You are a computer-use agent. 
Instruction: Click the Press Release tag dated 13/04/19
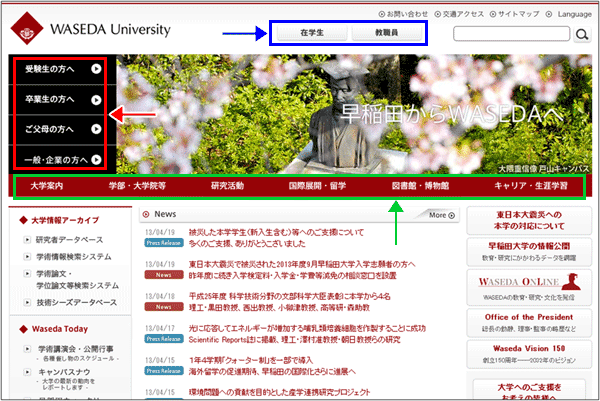click(164, 243)
